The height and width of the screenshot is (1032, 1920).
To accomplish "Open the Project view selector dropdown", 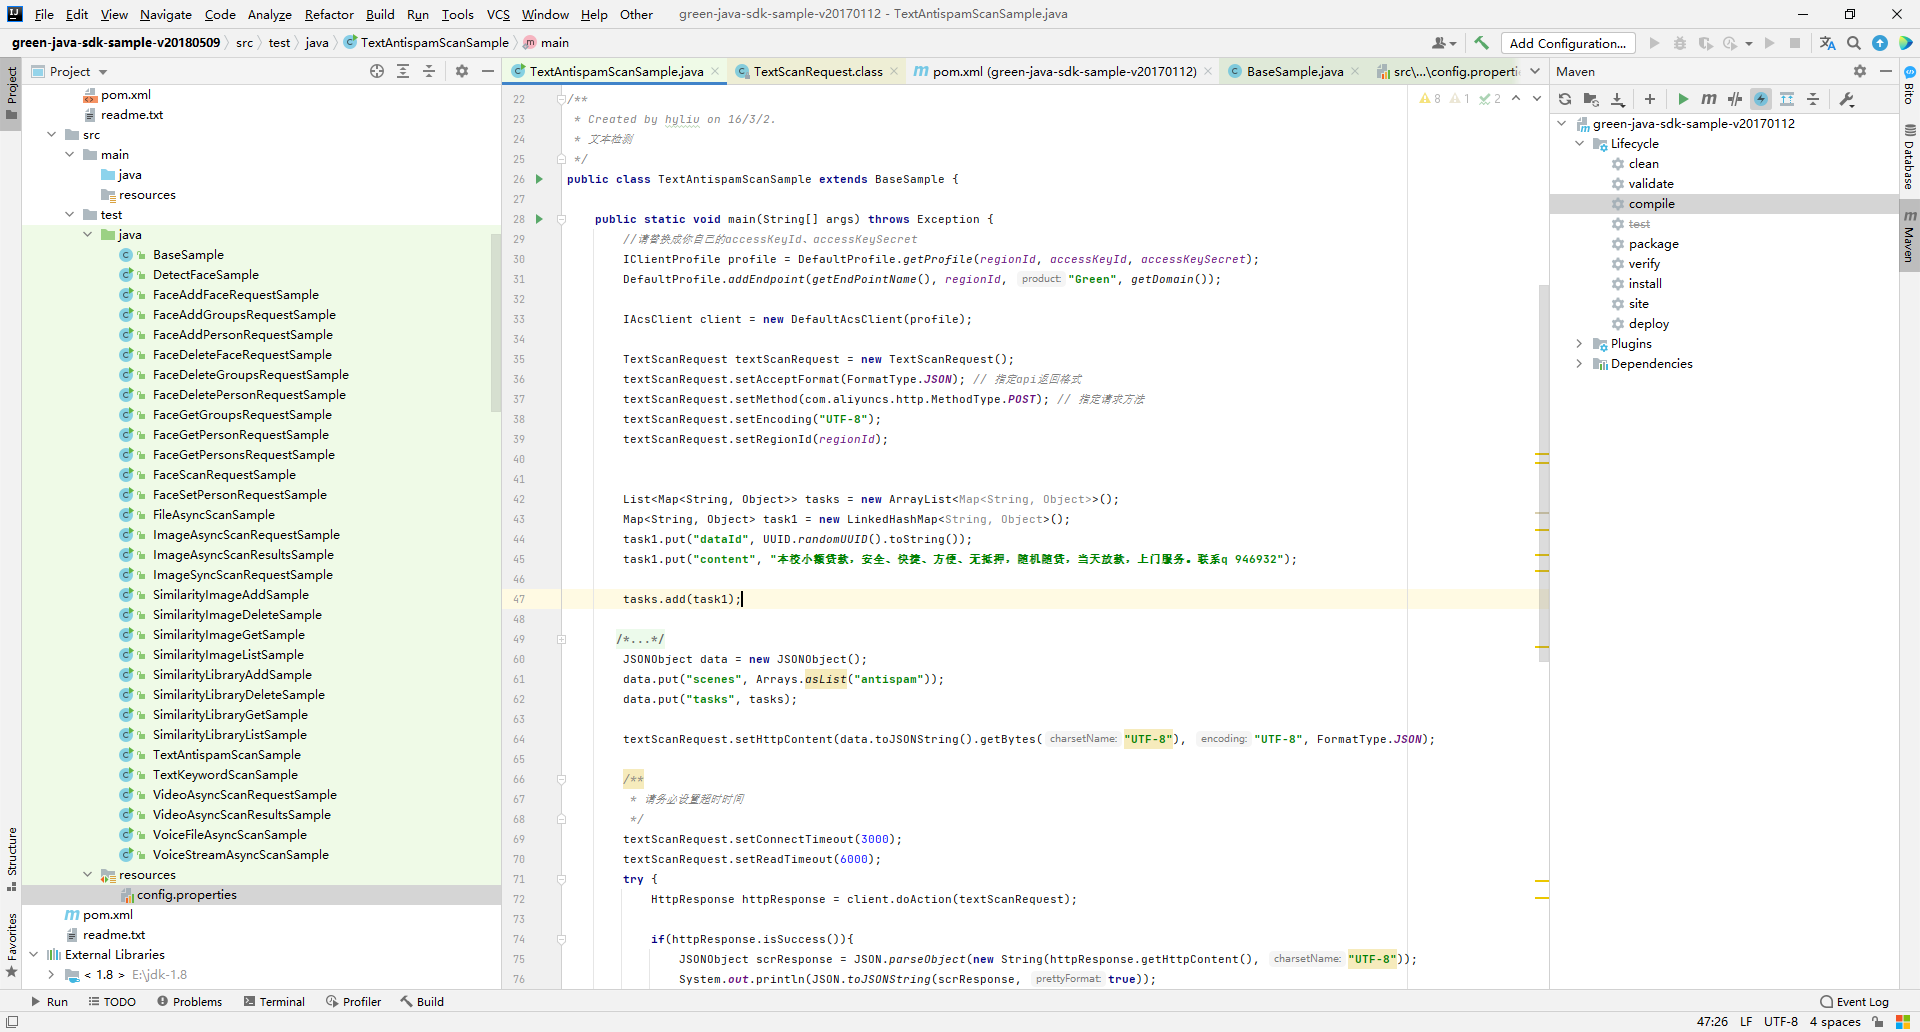I will pos(69,71).
